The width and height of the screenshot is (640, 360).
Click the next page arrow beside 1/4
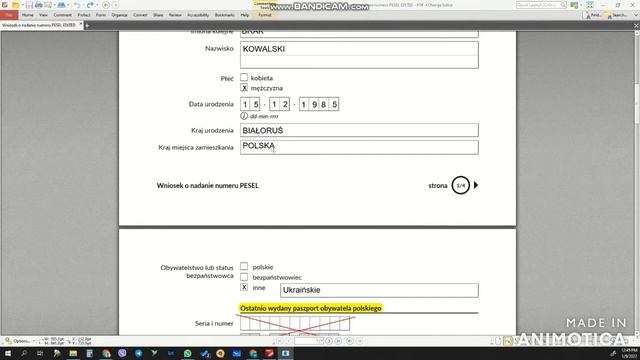click(476, 185)
